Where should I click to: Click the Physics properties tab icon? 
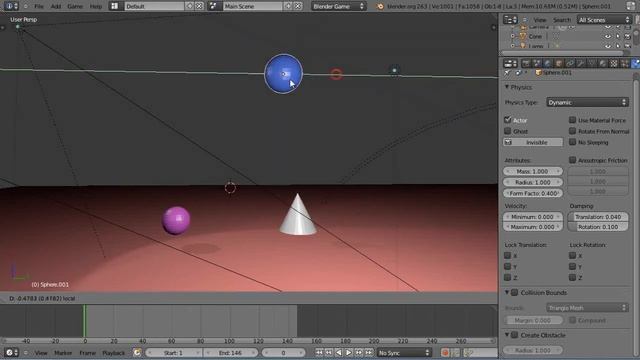[x=635, y=63]
